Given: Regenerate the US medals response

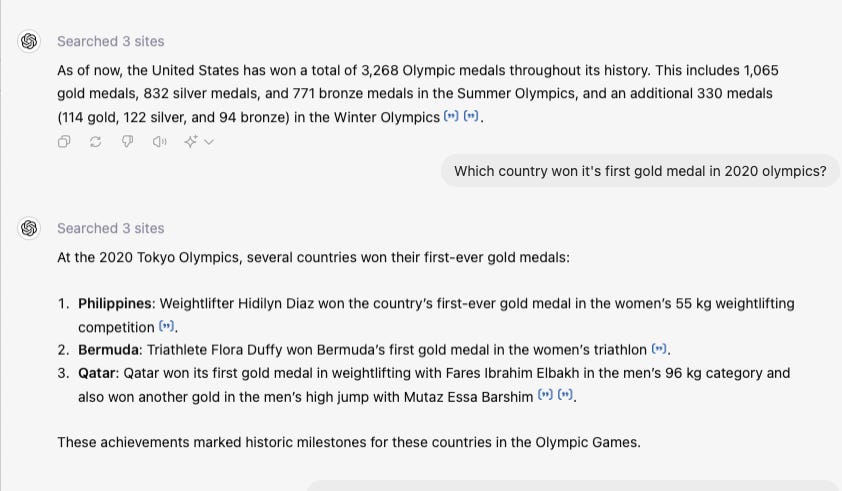Looking at the screenshot, I should point(96,142).
